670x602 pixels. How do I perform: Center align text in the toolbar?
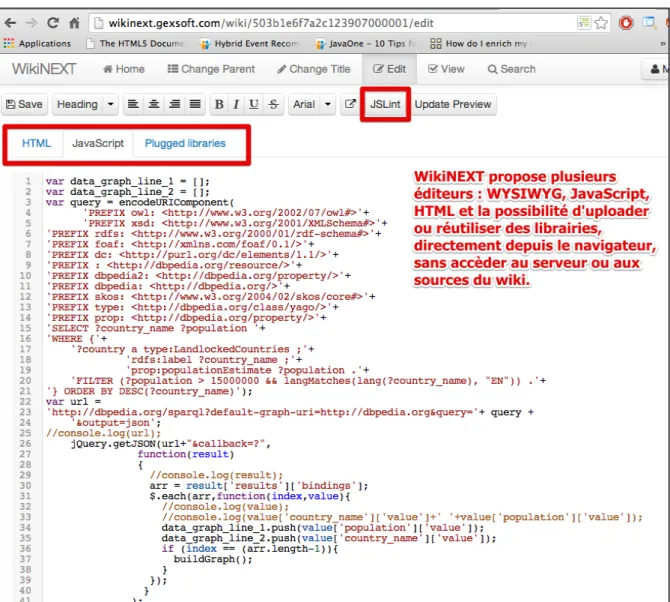[x=154, y=104]
